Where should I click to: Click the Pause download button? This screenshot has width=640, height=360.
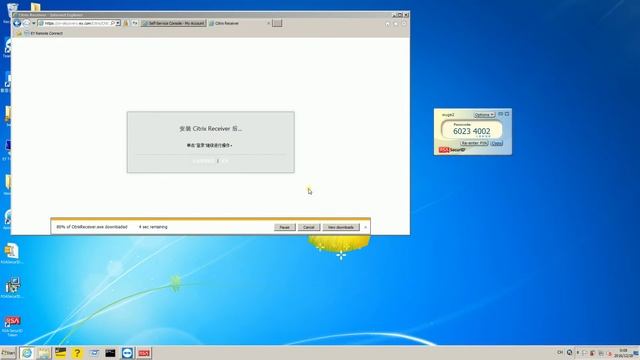tap(284, 227)
